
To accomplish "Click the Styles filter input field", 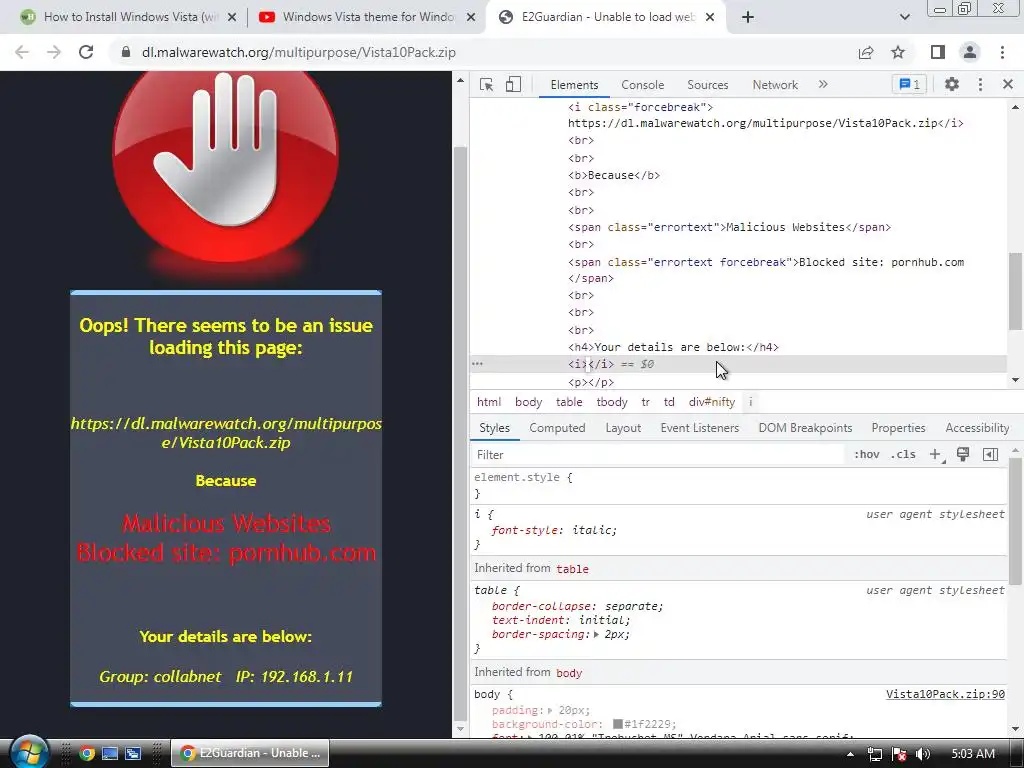I will 658,455.
